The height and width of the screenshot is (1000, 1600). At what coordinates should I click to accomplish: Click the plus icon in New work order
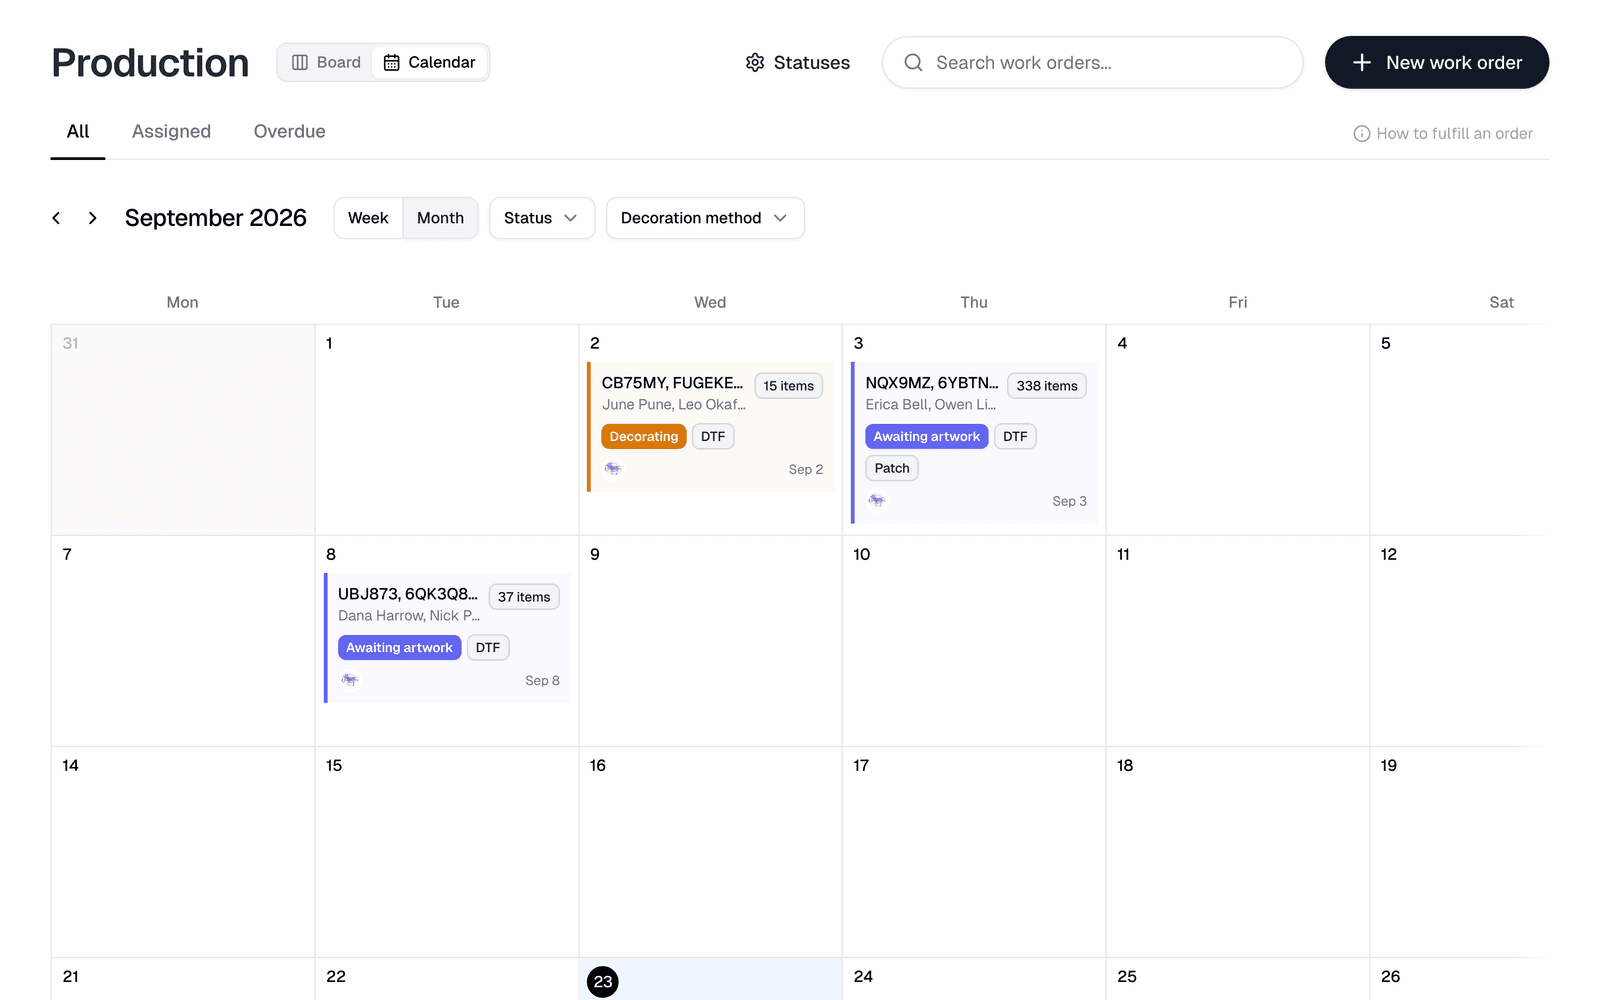(1361, 63)
